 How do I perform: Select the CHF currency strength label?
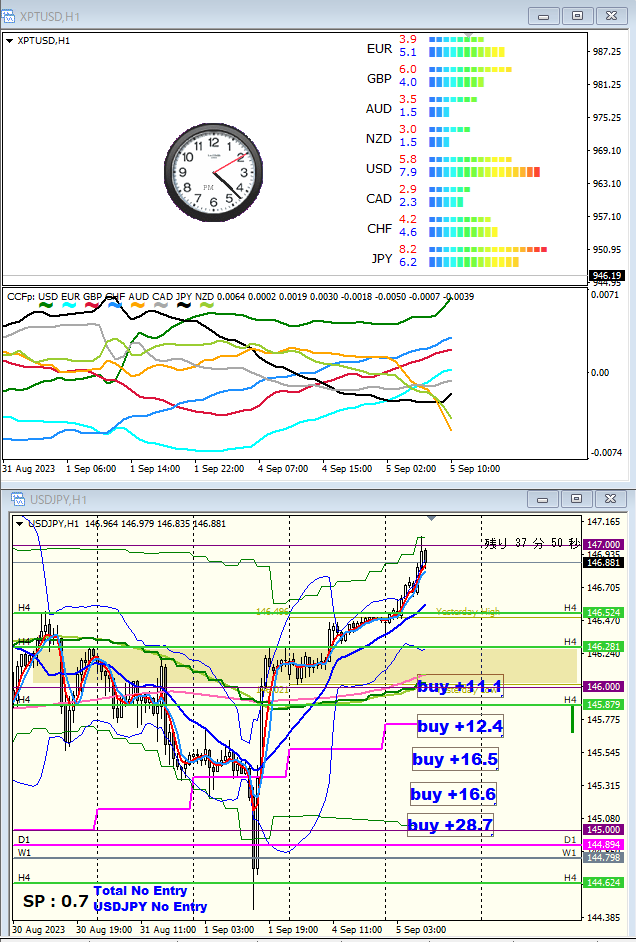[x=379, y=229]
